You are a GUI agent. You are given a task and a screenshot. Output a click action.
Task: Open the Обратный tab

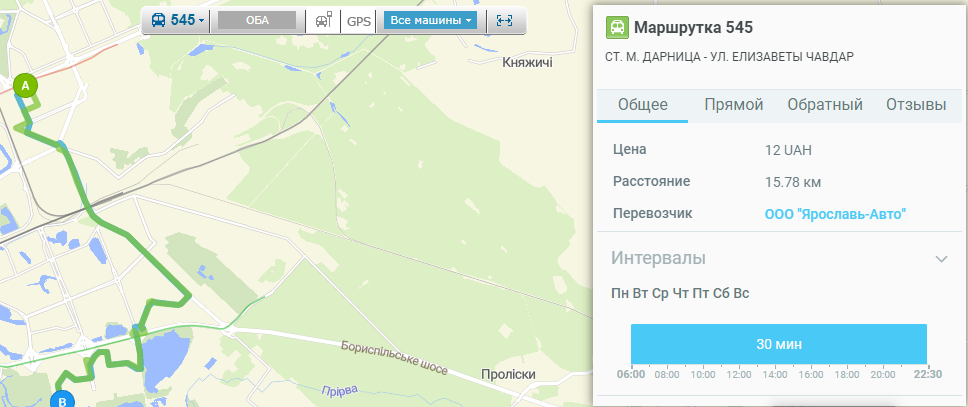(824, 105)
